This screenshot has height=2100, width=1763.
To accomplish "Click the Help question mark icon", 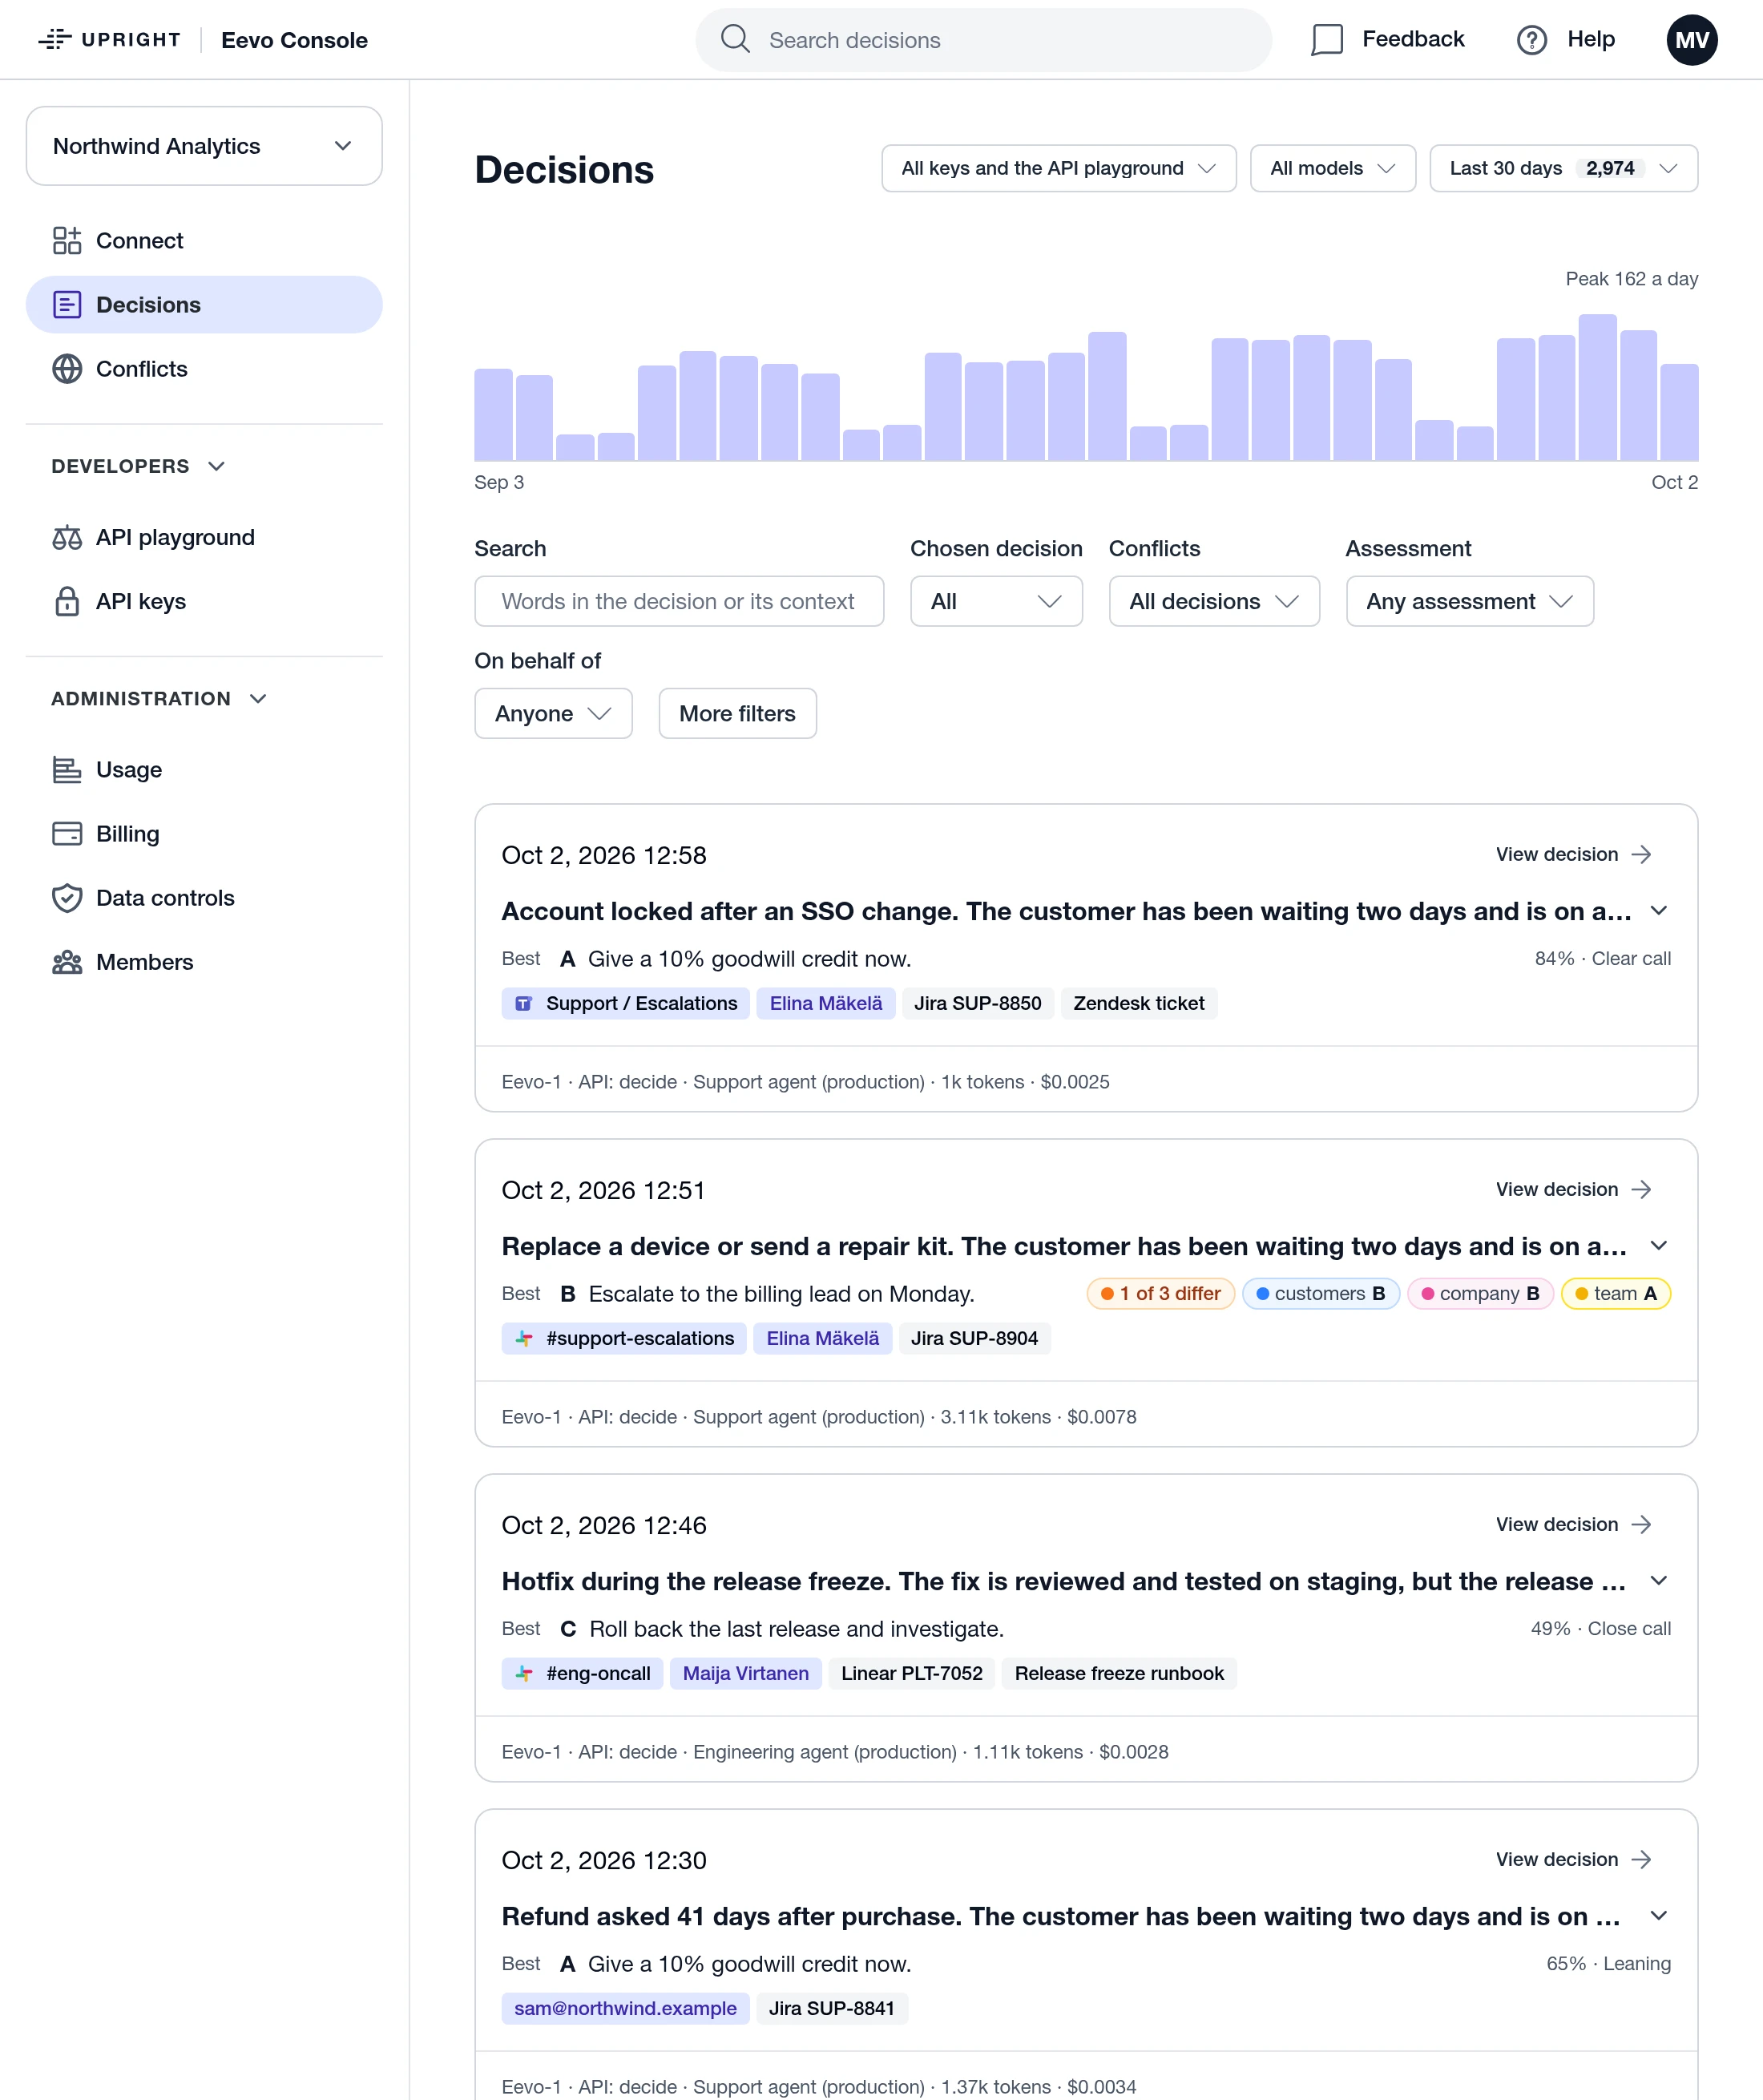I will point(1531,39).
